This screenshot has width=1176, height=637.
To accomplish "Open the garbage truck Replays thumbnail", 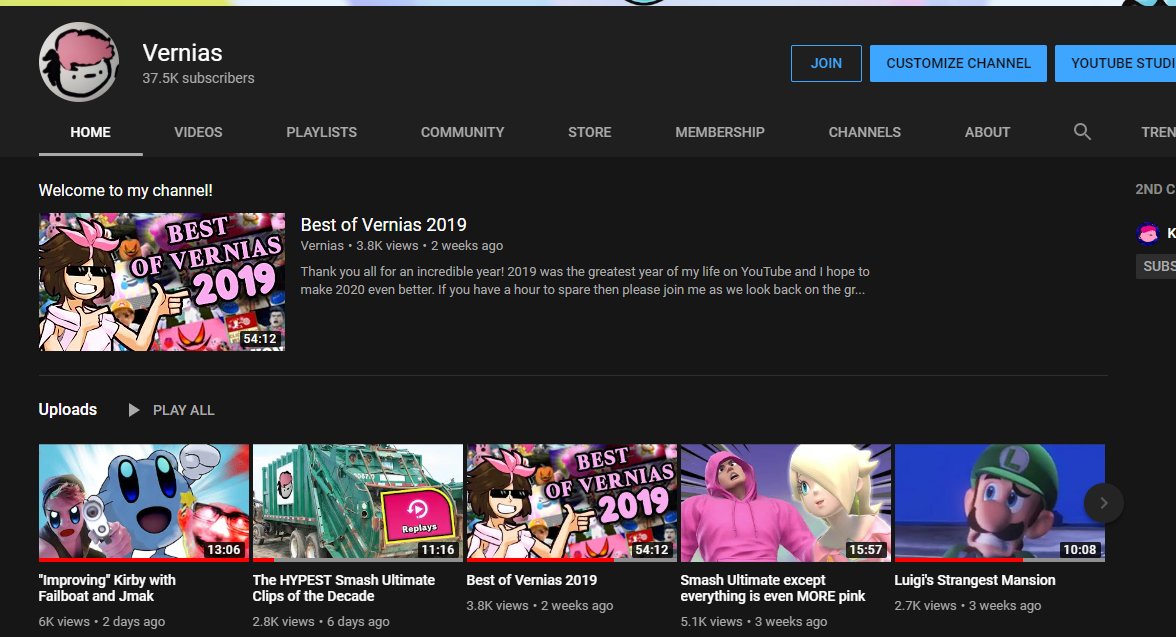I will pos(358,503).
